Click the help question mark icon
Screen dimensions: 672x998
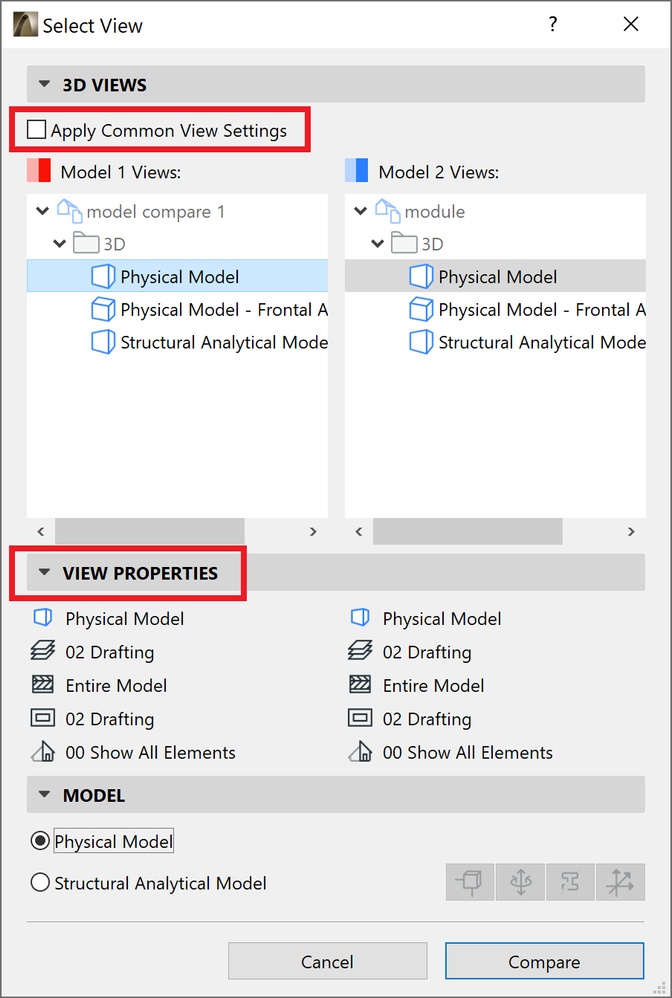[x=553, y=25]
